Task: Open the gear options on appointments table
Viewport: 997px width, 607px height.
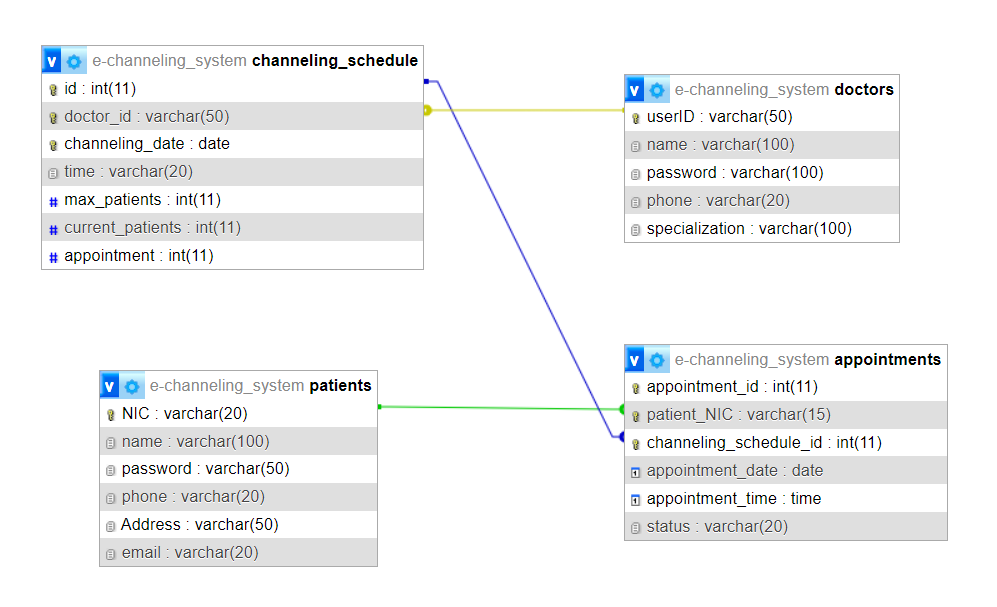Action: (657, 360)
